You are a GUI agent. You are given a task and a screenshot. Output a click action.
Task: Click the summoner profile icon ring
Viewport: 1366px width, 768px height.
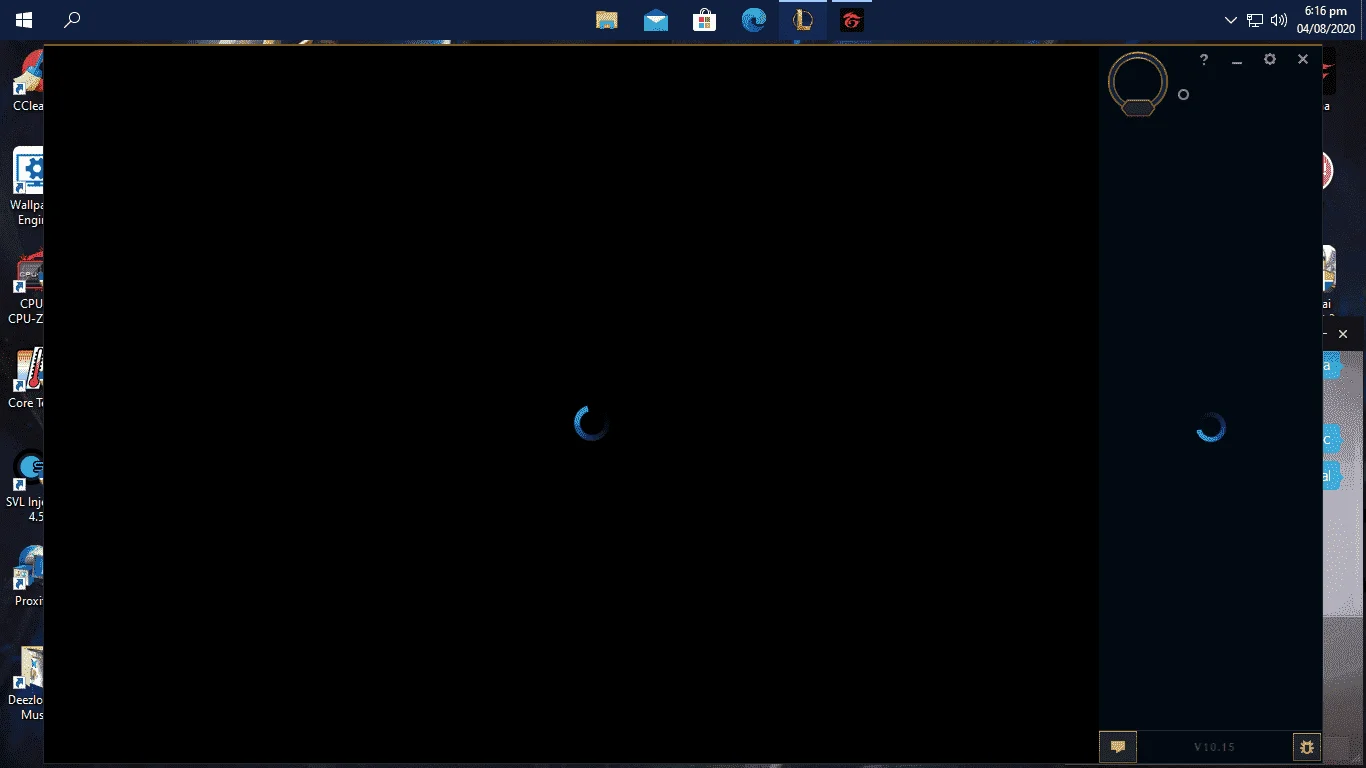1138,83
